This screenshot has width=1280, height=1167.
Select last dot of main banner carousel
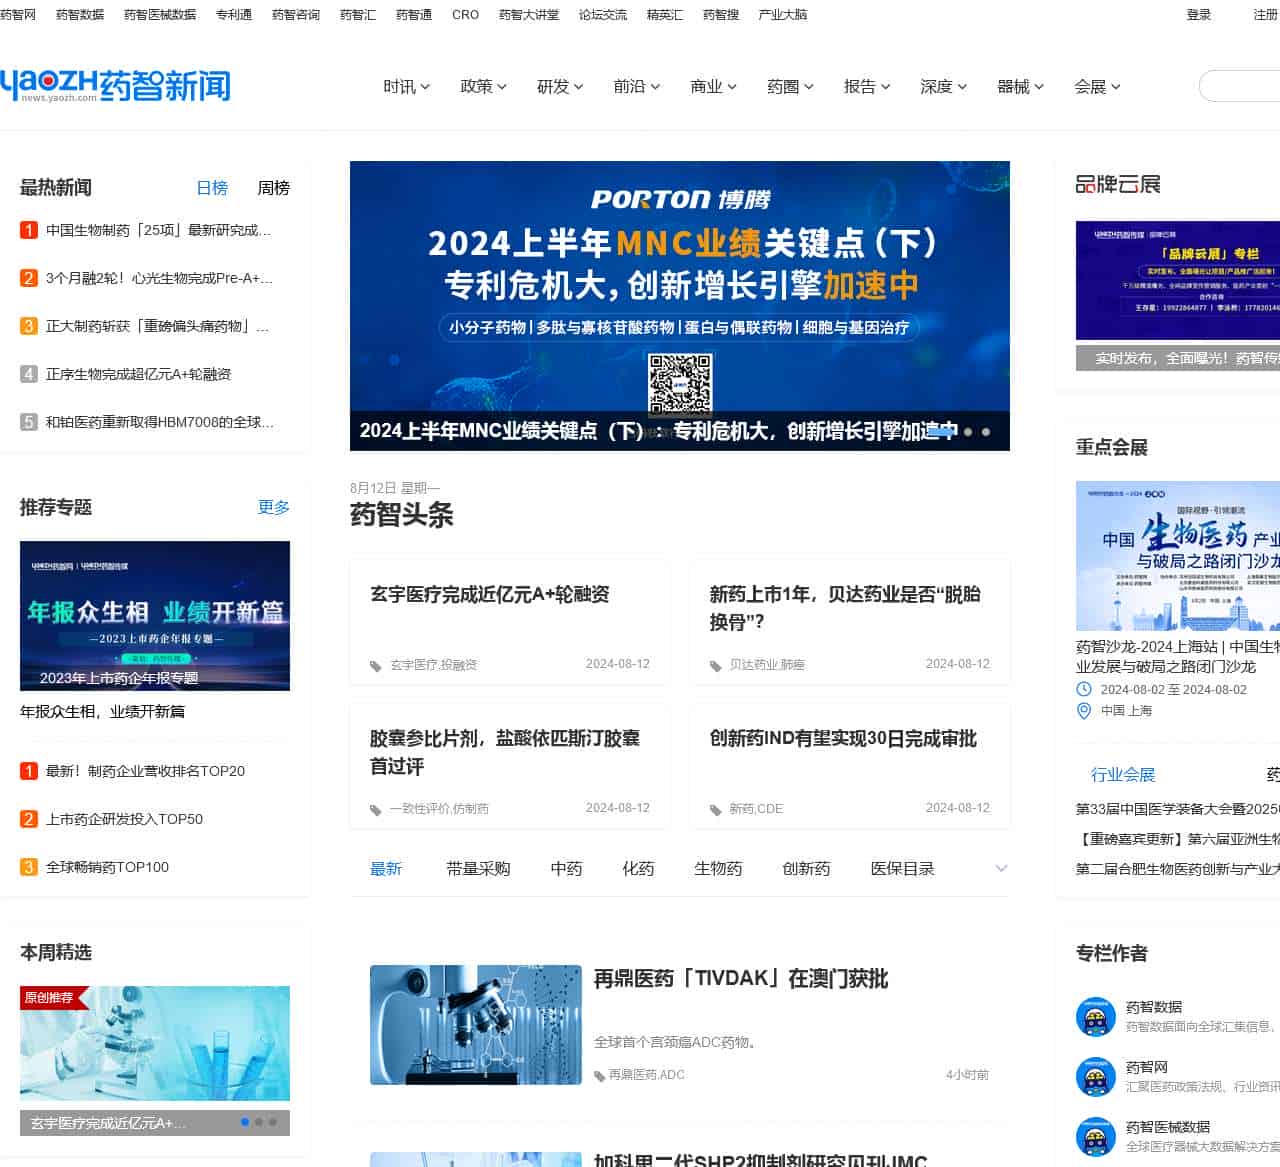click(x=986, y=432)
